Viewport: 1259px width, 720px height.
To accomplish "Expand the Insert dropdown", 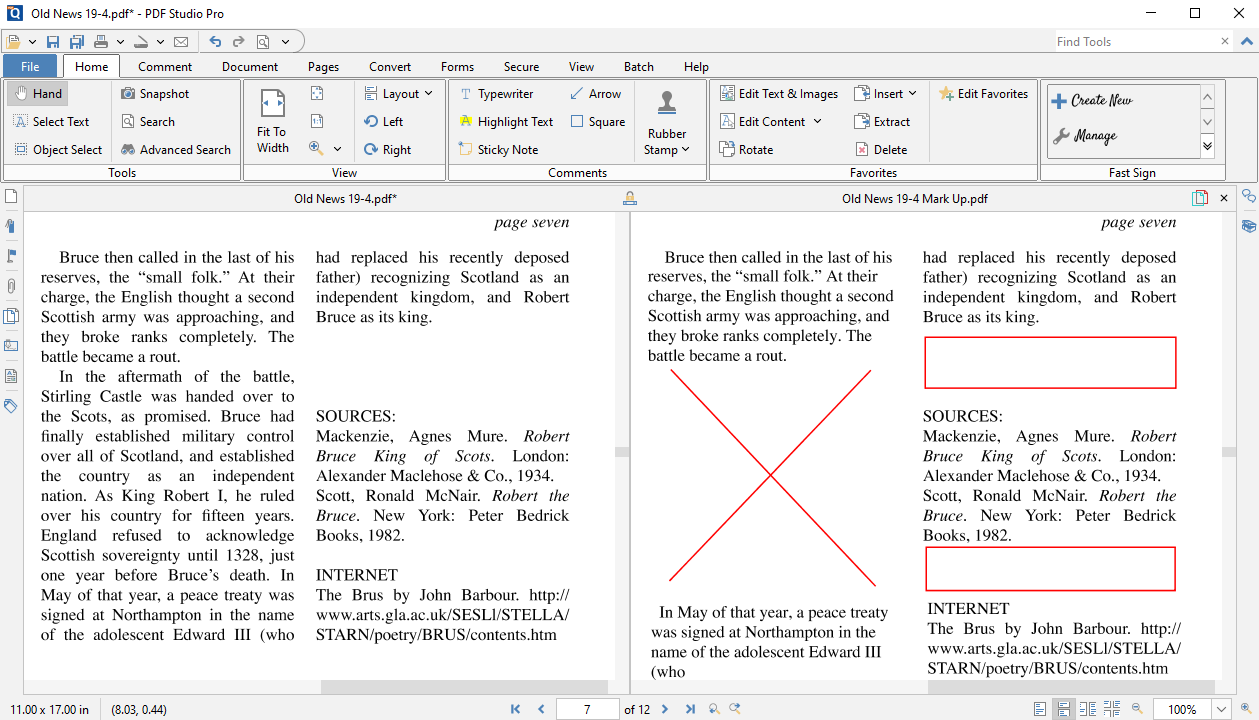I will click(x=885, y=92).
